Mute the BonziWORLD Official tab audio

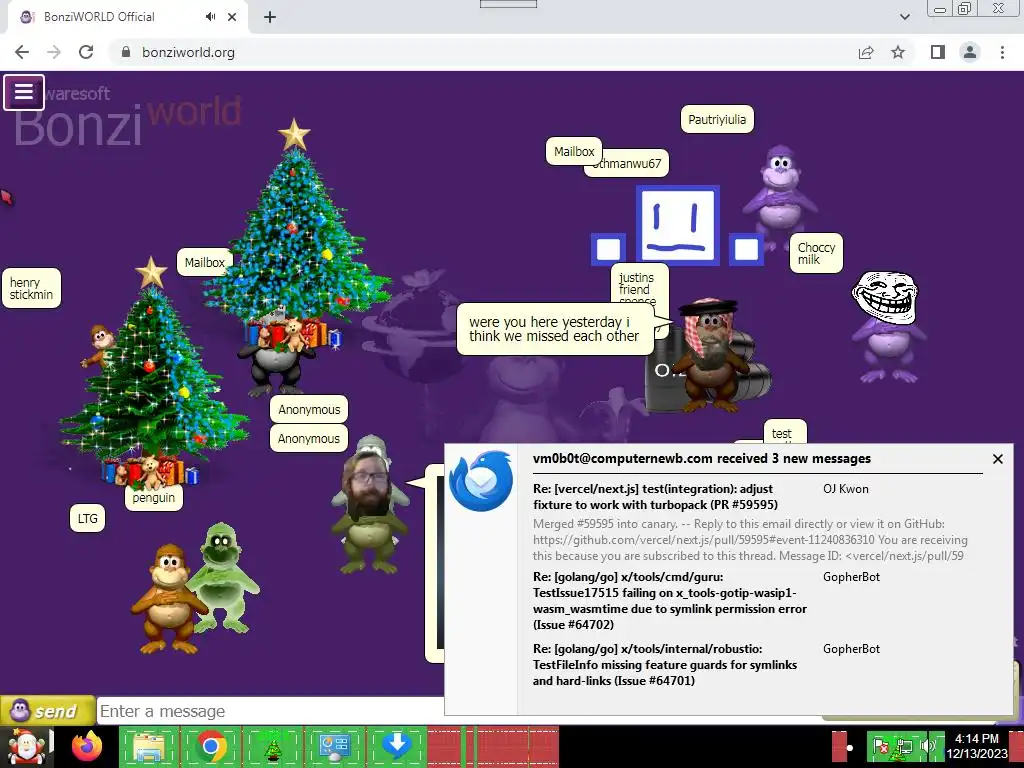210,17
